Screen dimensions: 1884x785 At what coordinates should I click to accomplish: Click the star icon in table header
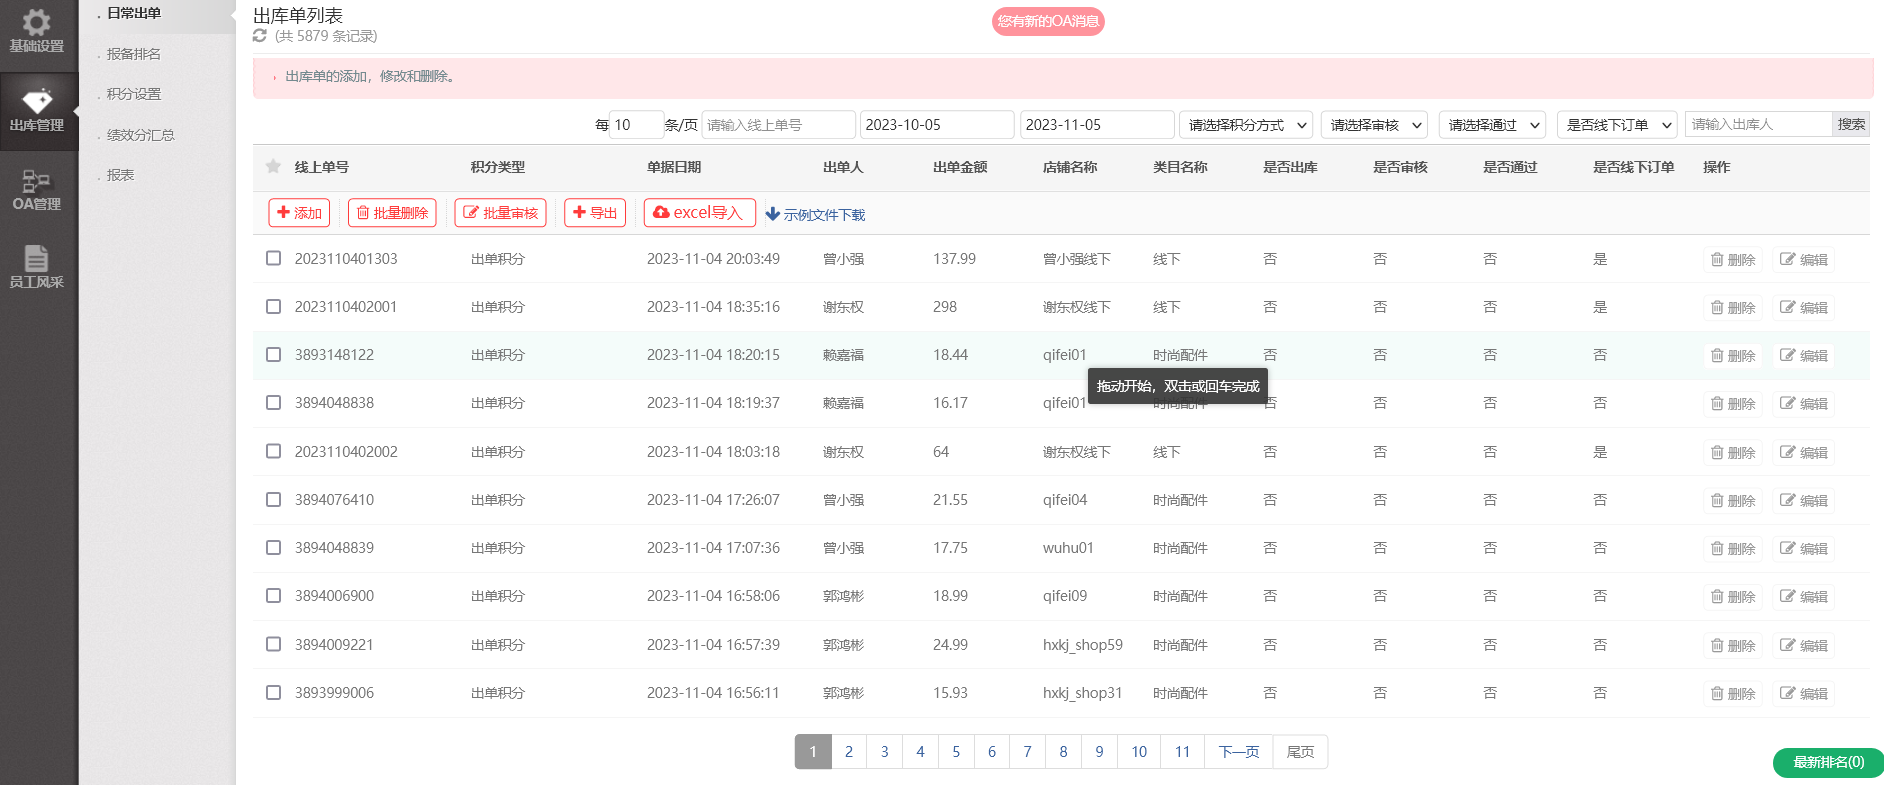click(273, 166)
